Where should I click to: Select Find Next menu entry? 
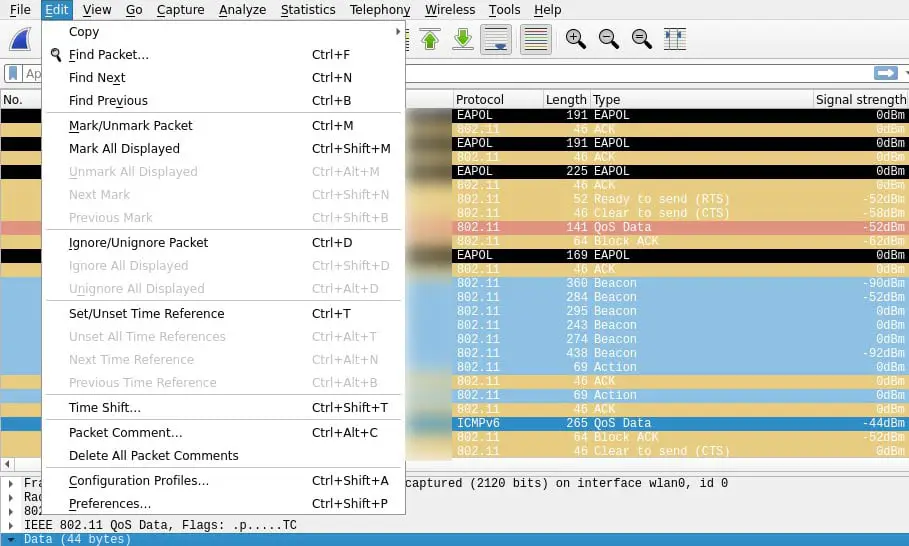pos(224,78)
